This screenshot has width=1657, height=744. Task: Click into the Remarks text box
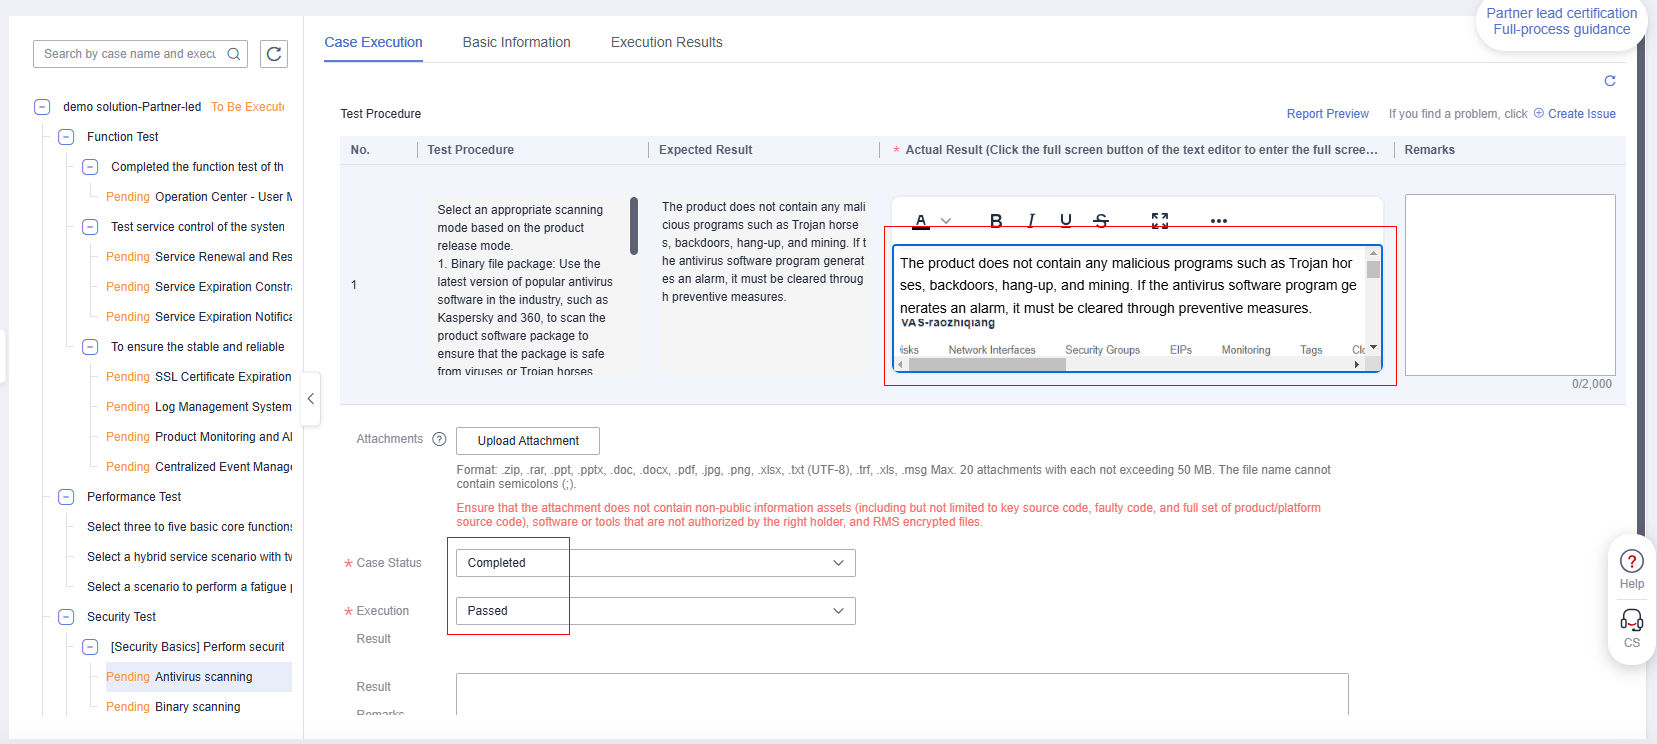[1510, 285]
